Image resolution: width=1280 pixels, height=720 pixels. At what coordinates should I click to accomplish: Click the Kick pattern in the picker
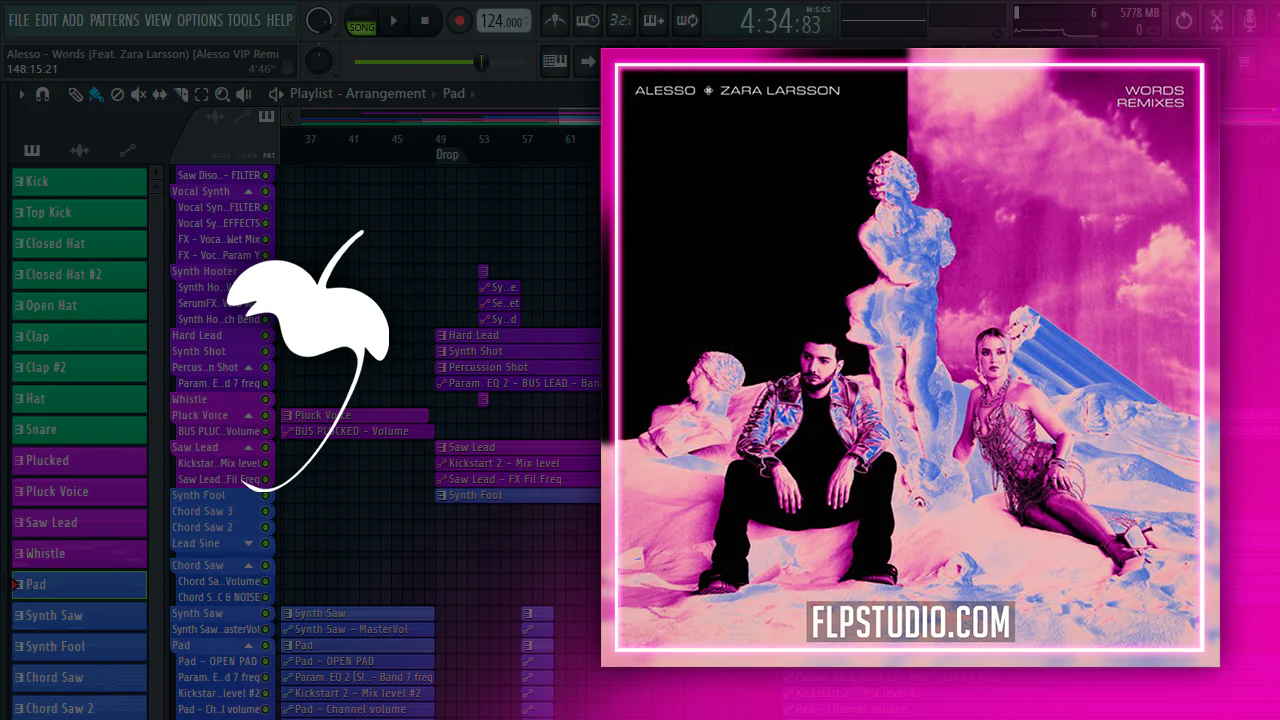coord(80,182)
